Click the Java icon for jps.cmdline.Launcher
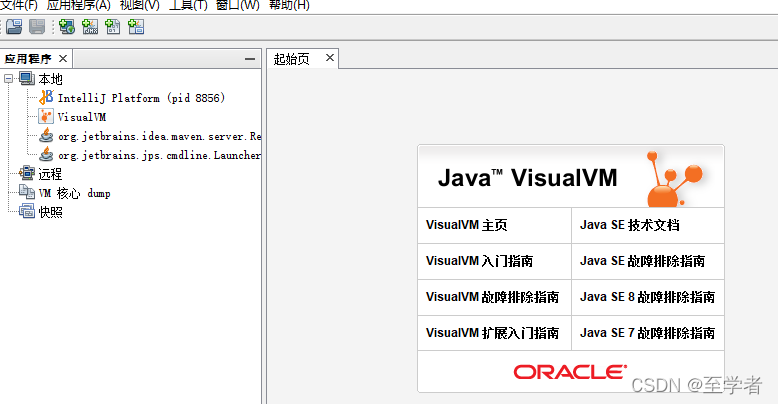This screenshot has width=778, height=404. tap(46, 154)
